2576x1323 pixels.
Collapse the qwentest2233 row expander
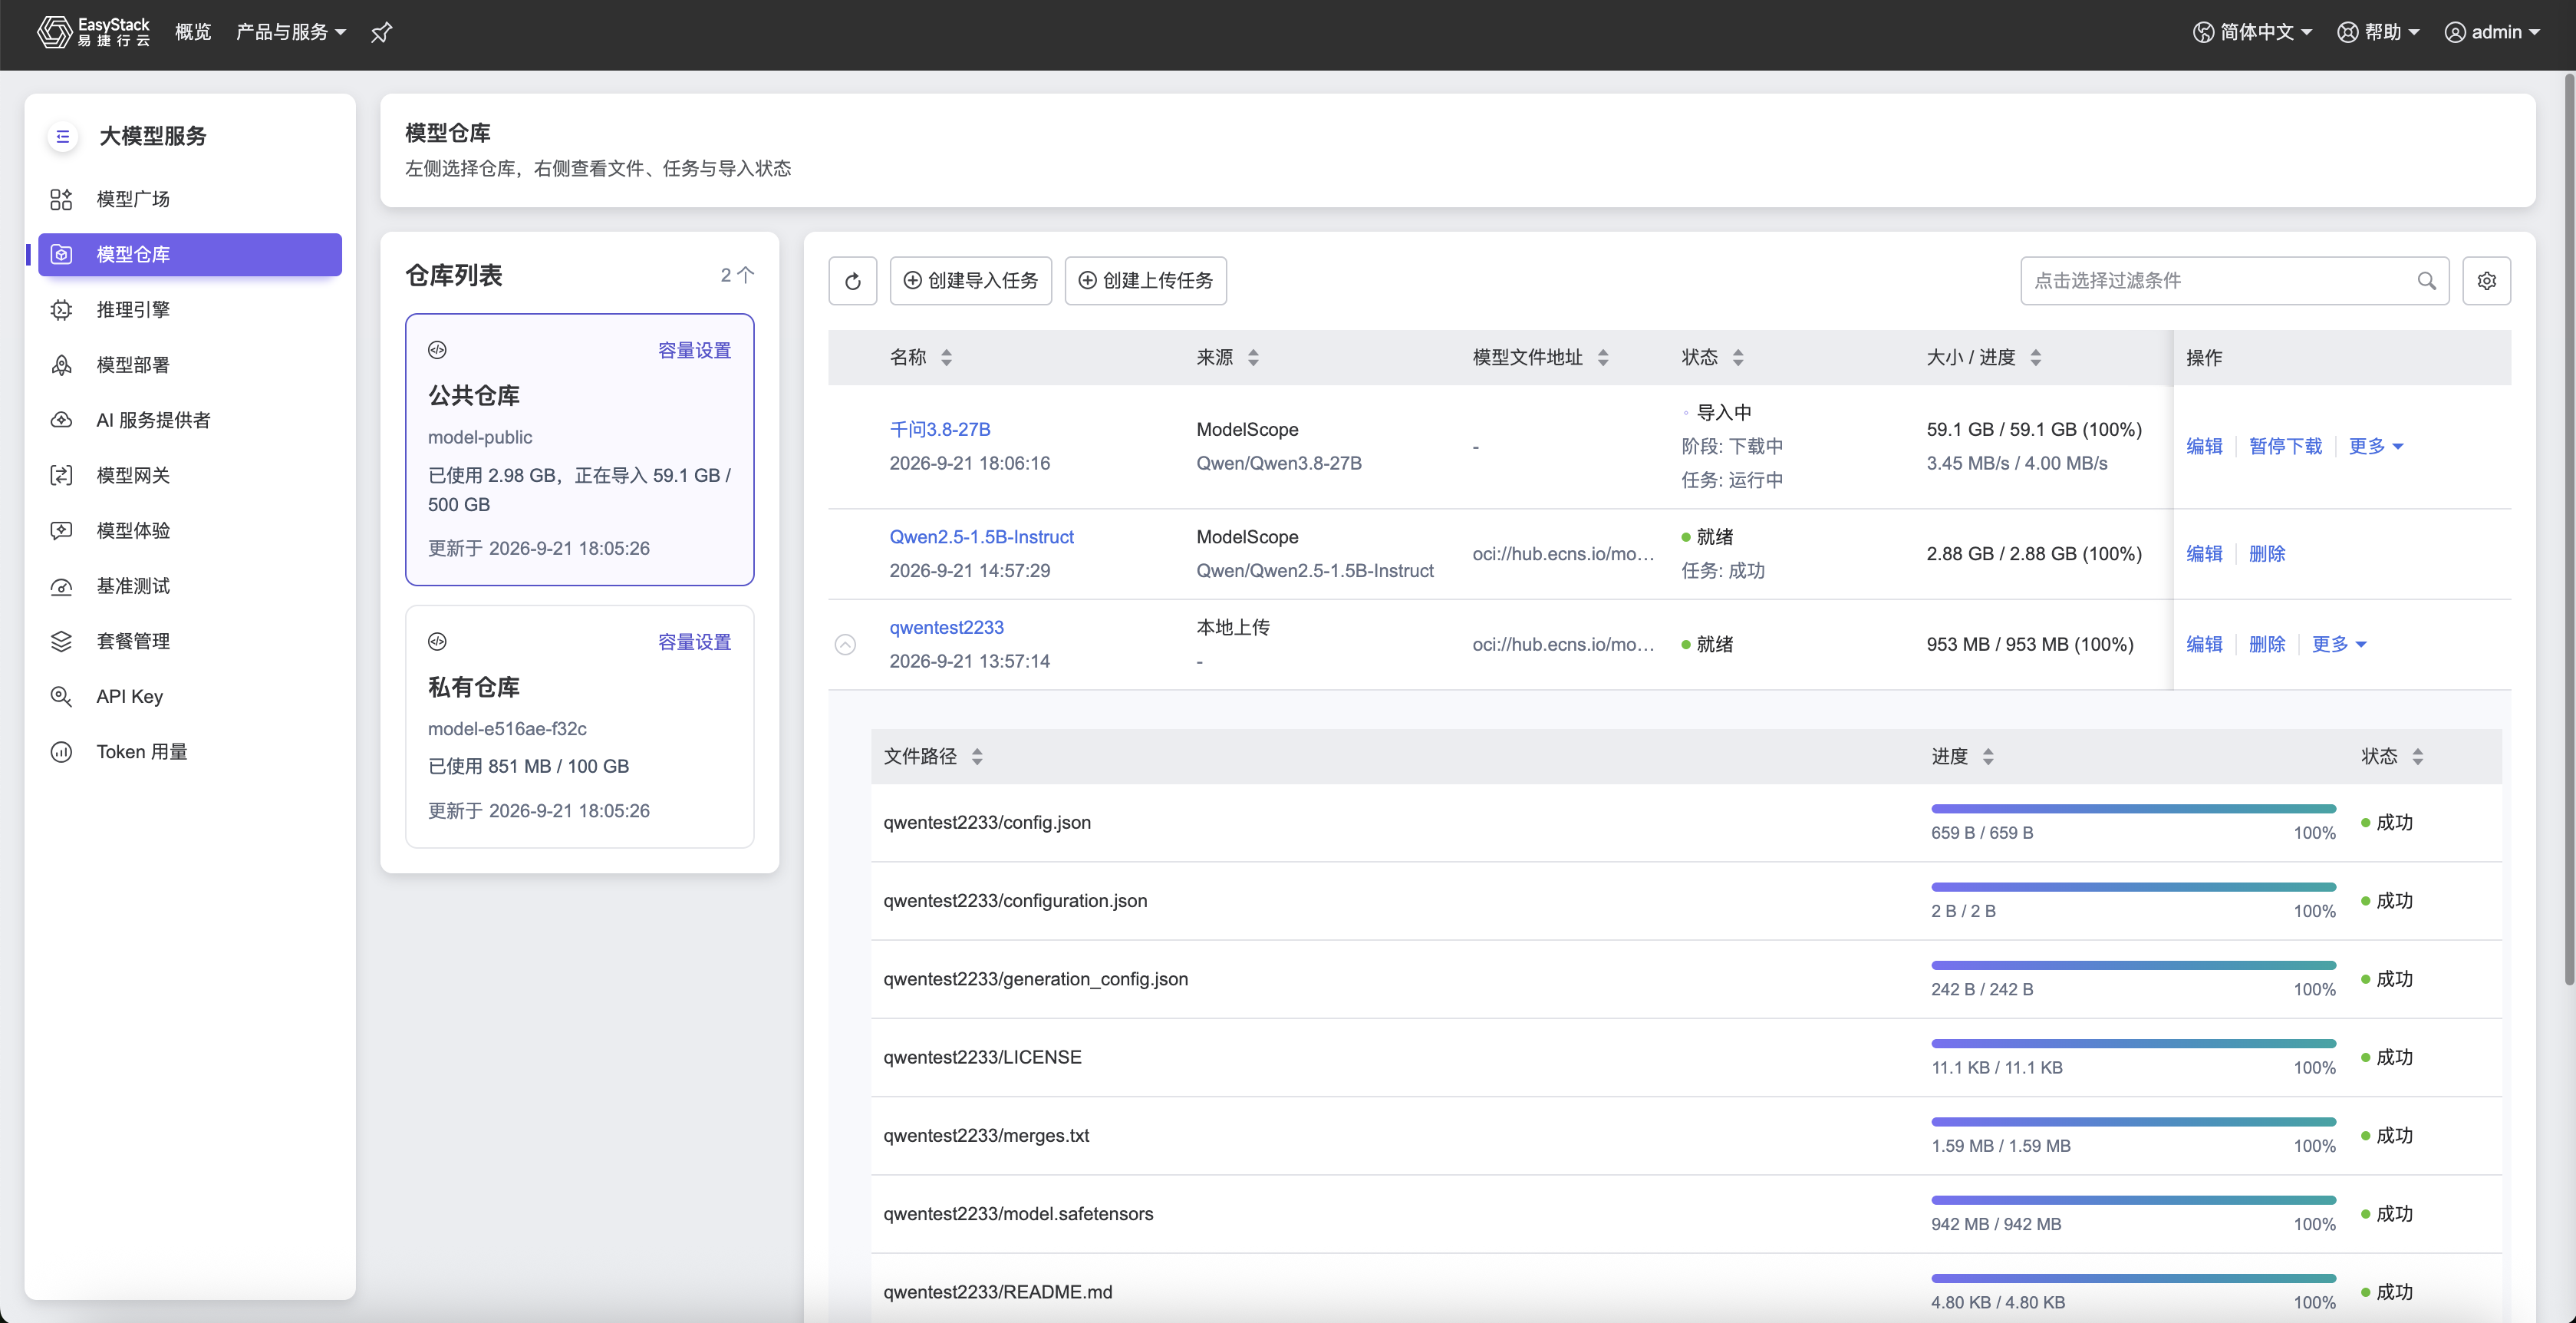(845, 645)
